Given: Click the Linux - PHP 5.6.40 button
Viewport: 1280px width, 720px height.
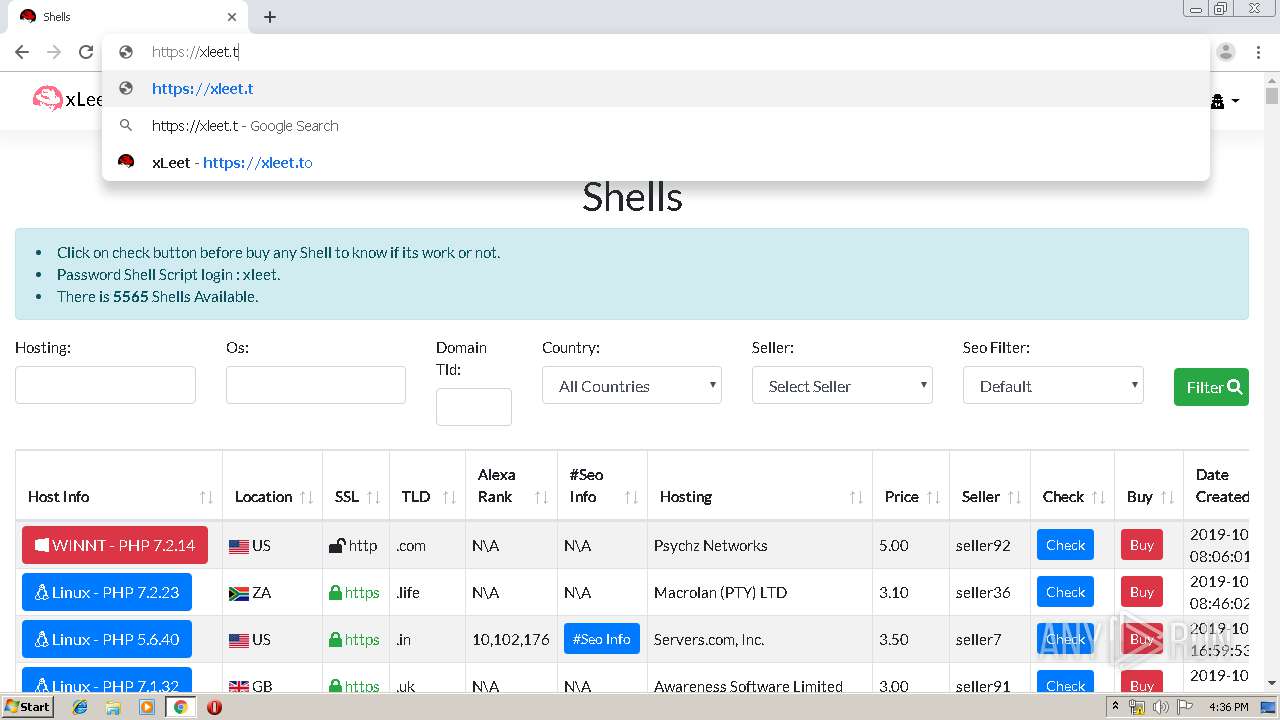Looking at the screenshot, I should click(x=107, y=639).
